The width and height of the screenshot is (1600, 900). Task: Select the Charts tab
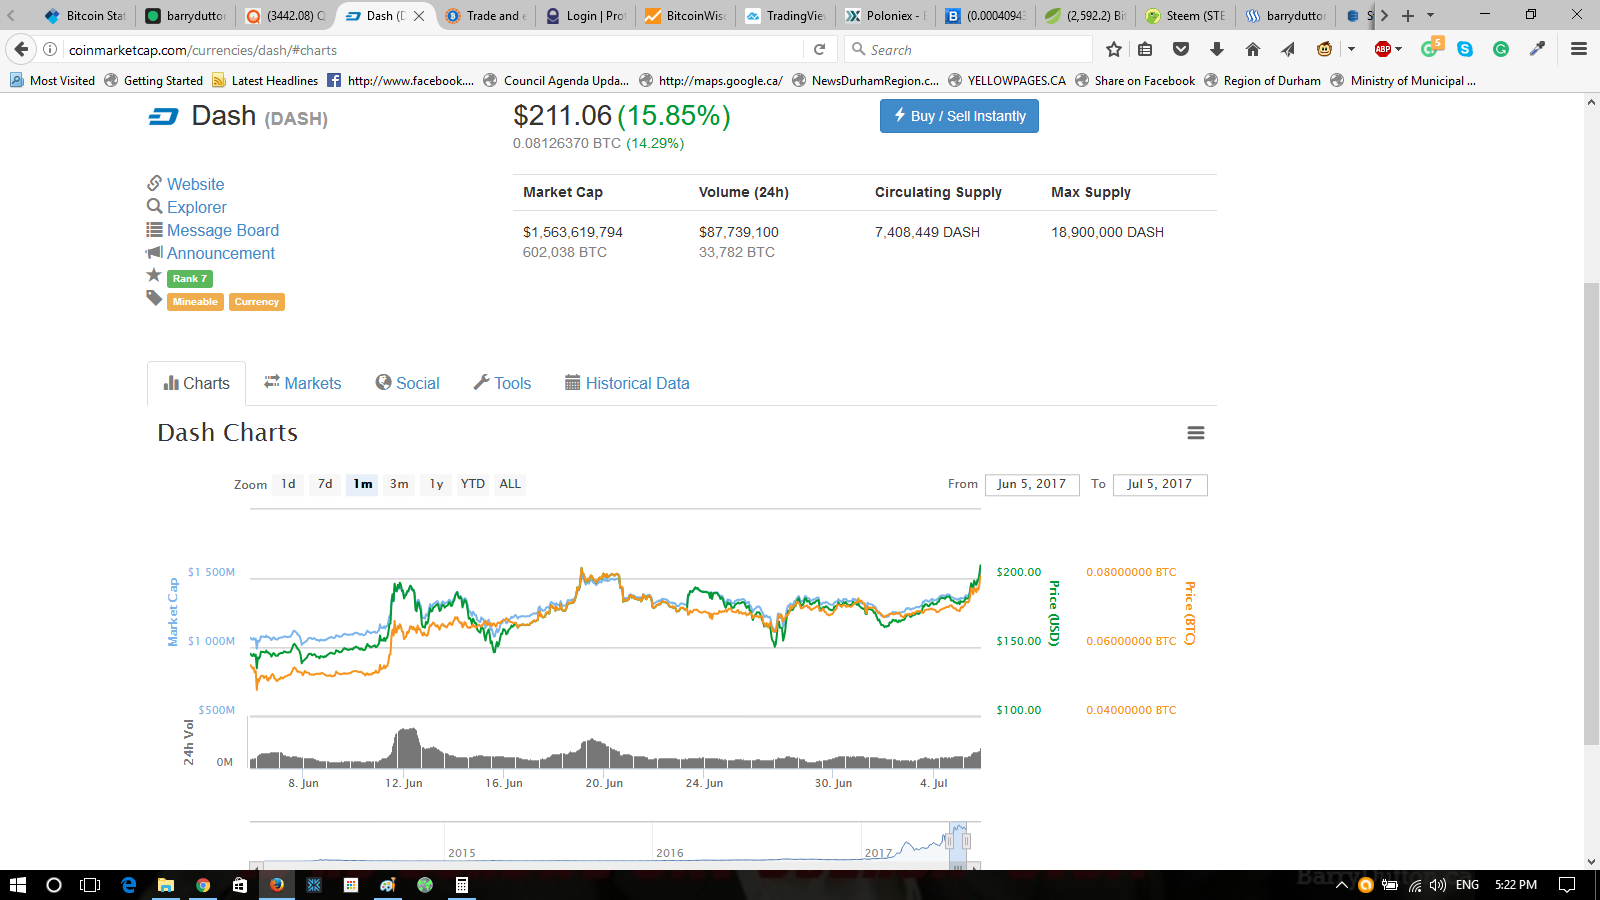(x=196, y=383)
